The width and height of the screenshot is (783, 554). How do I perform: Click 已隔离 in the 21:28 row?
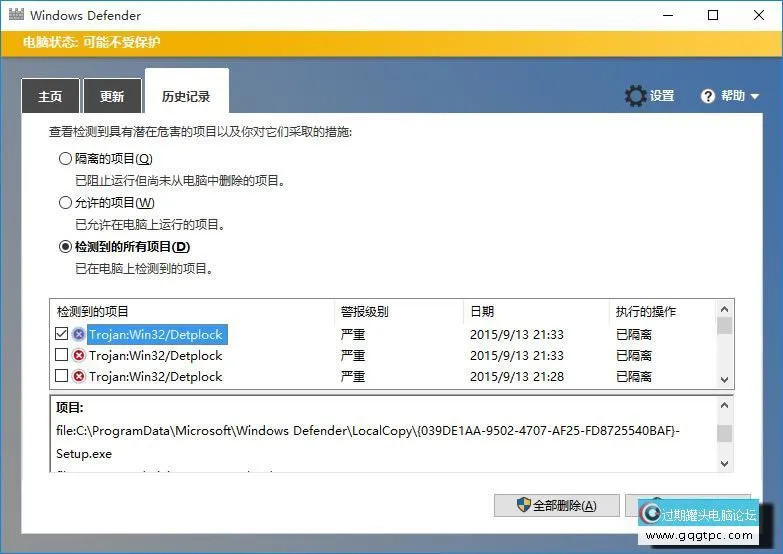(634, 376)
